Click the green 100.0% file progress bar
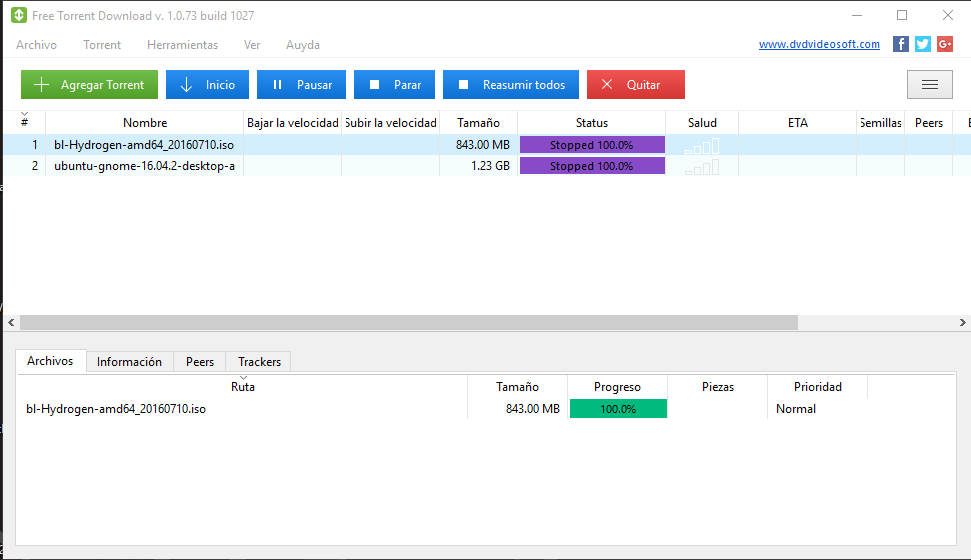Screen dimensions: 971x560 (x=618, y=409)
